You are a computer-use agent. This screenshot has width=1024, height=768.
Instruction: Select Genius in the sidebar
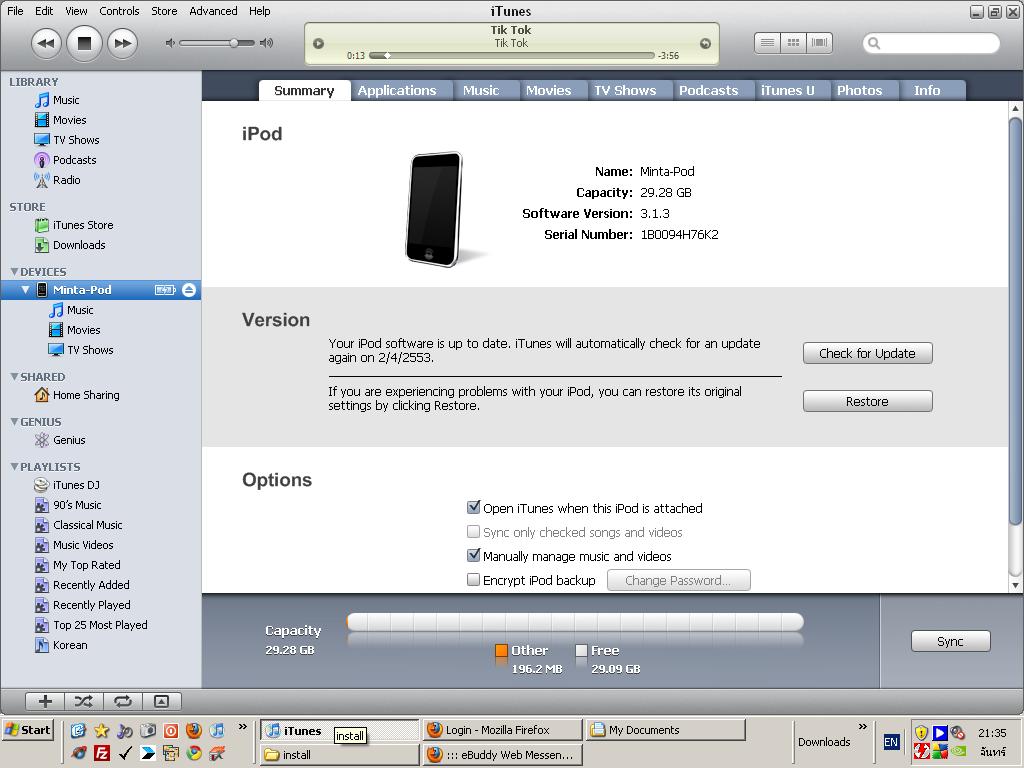(69, 440)
